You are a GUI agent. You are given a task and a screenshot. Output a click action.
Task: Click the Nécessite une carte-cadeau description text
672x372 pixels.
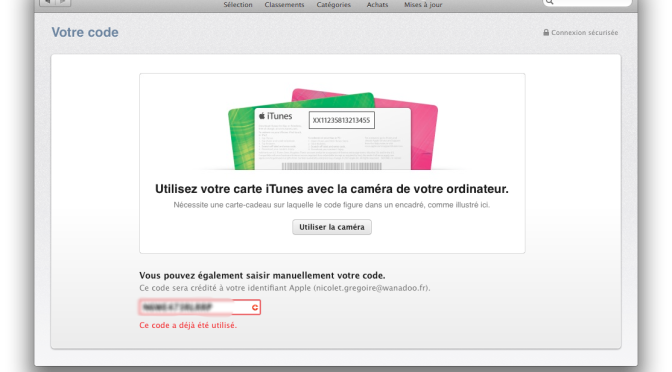[332, 205]
